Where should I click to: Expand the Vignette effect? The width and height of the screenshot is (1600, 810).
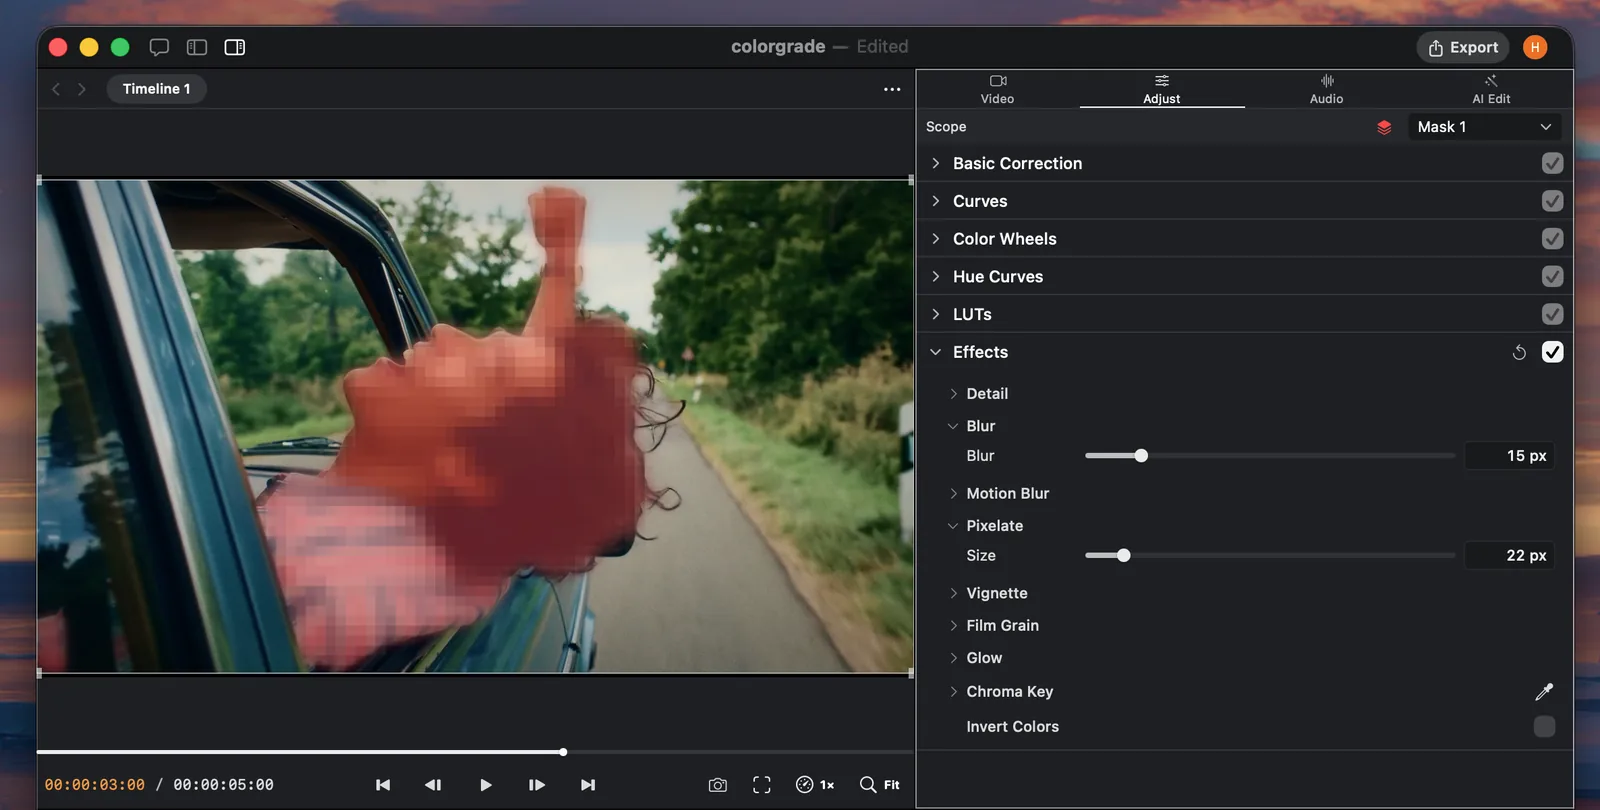coord(953,593)
